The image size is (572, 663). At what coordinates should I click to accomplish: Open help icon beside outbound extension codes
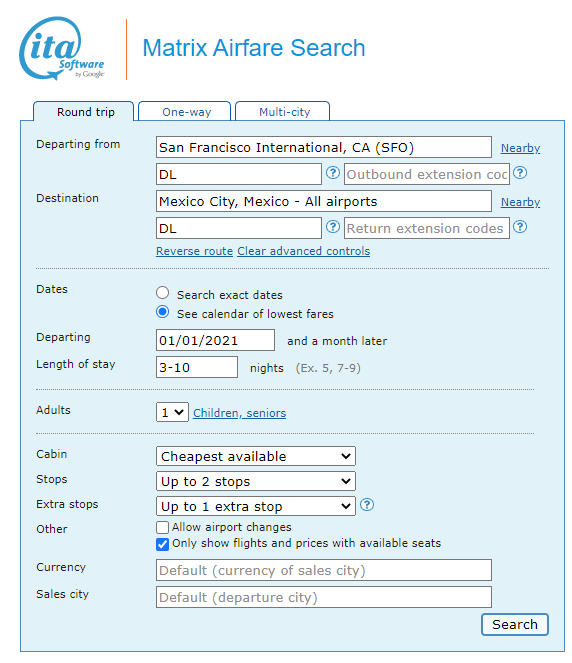520,173
